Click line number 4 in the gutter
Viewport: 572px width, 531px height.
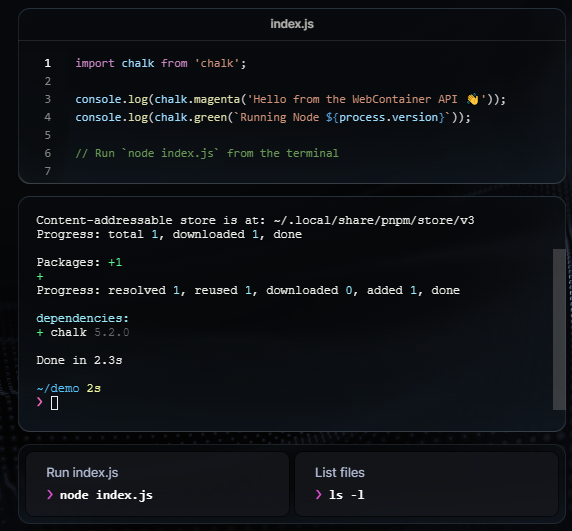point(48,117)
